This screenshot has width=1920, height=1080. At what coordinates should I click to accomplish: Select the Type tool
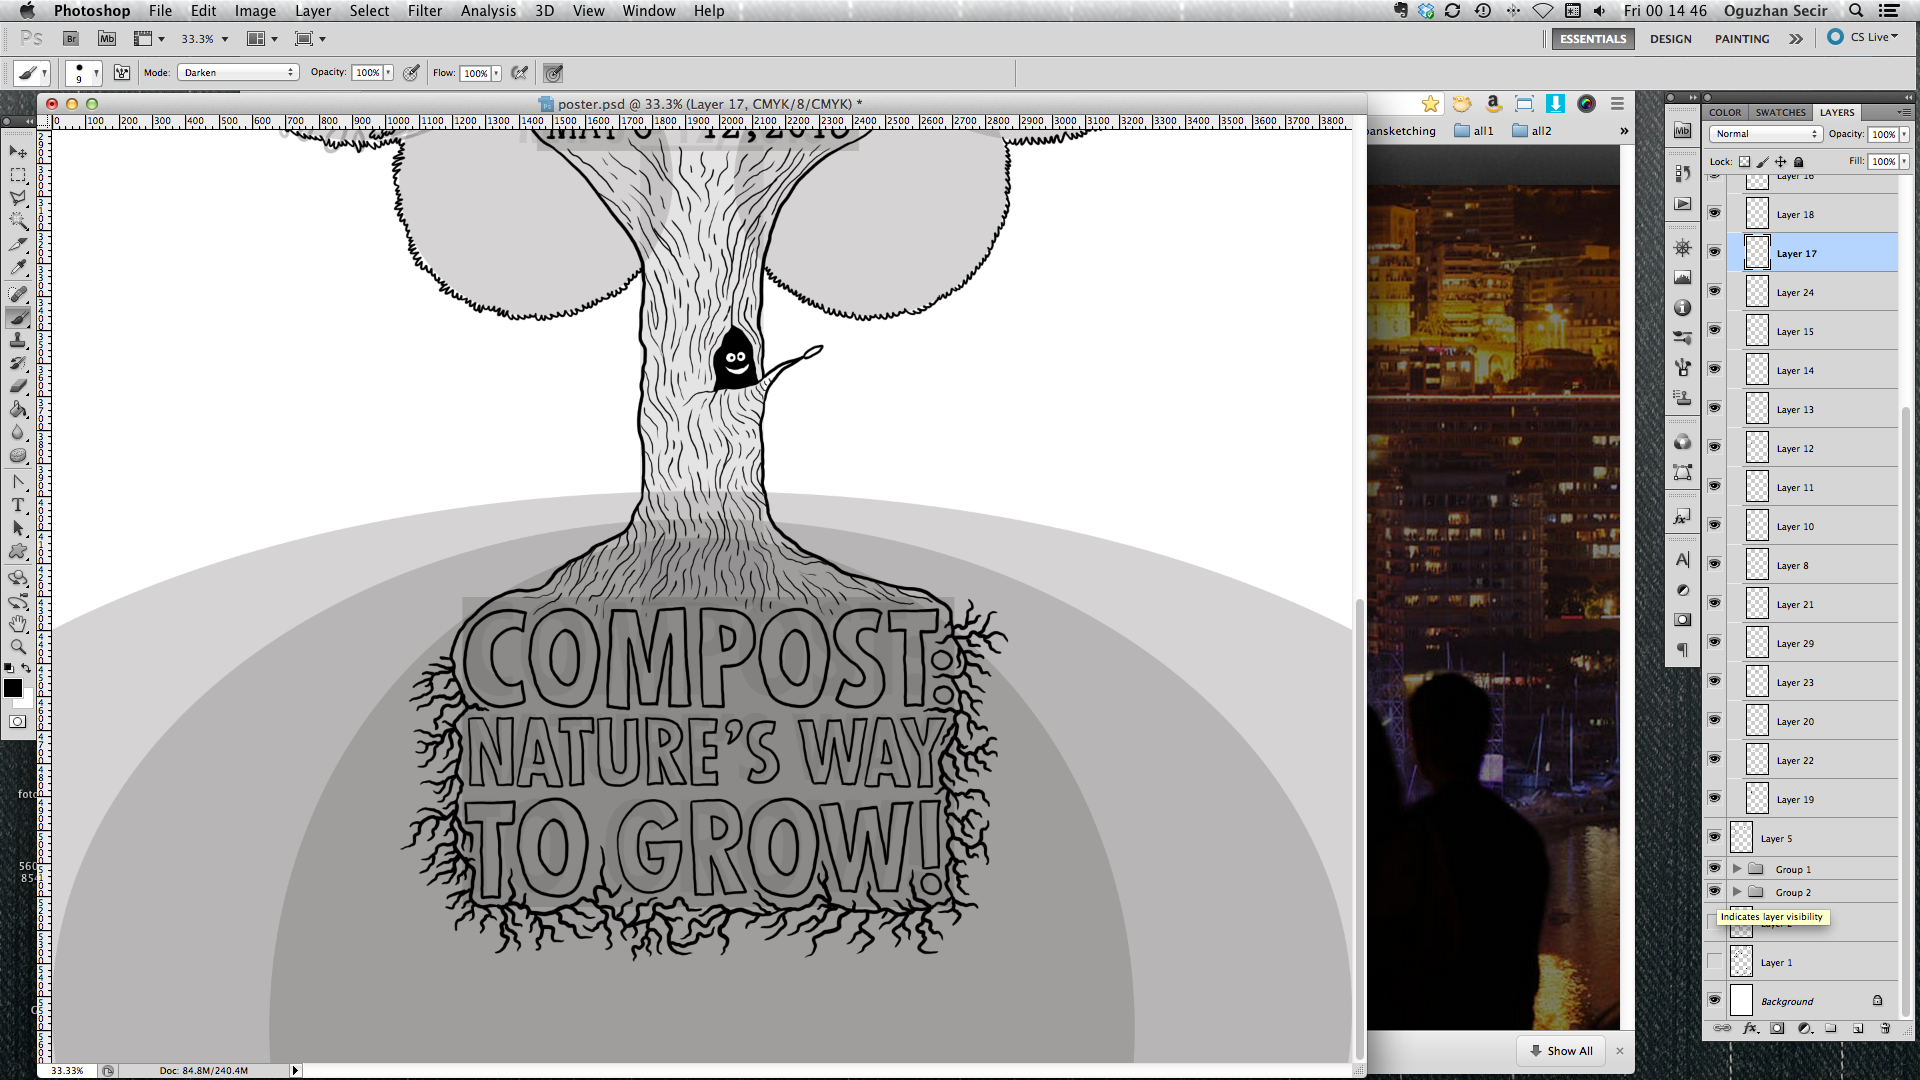(x=18, y=505)
